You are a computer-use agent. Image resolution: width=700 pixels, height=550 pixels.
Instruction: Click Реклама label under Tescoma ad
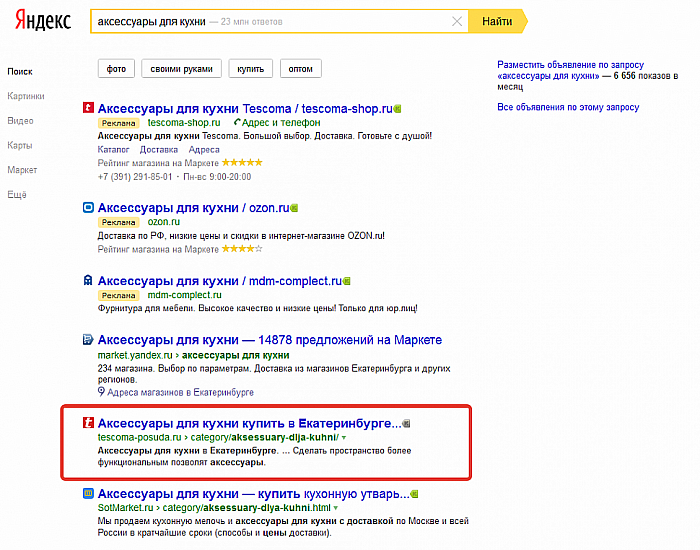(118, 123)
